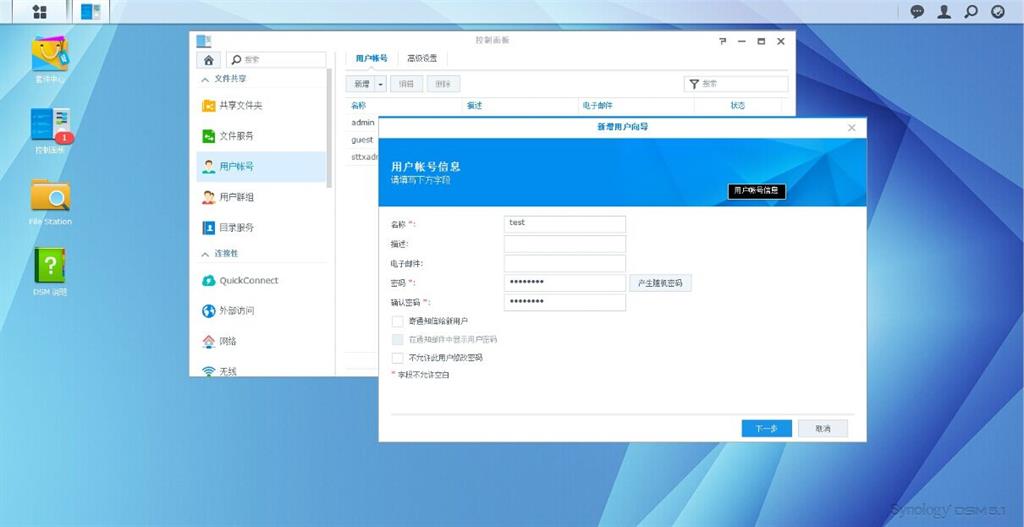Toggle 在通知邮件中显示用户密码 checkbox

[397, 339]
